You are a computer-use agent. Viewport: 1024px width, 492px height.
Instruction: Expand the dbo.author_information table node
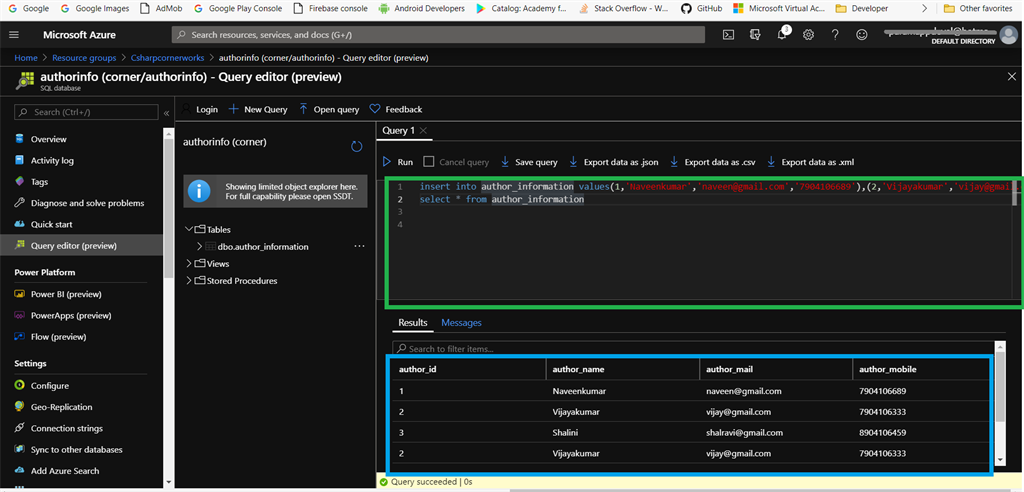pyautogui.click(x=200, y=247)
